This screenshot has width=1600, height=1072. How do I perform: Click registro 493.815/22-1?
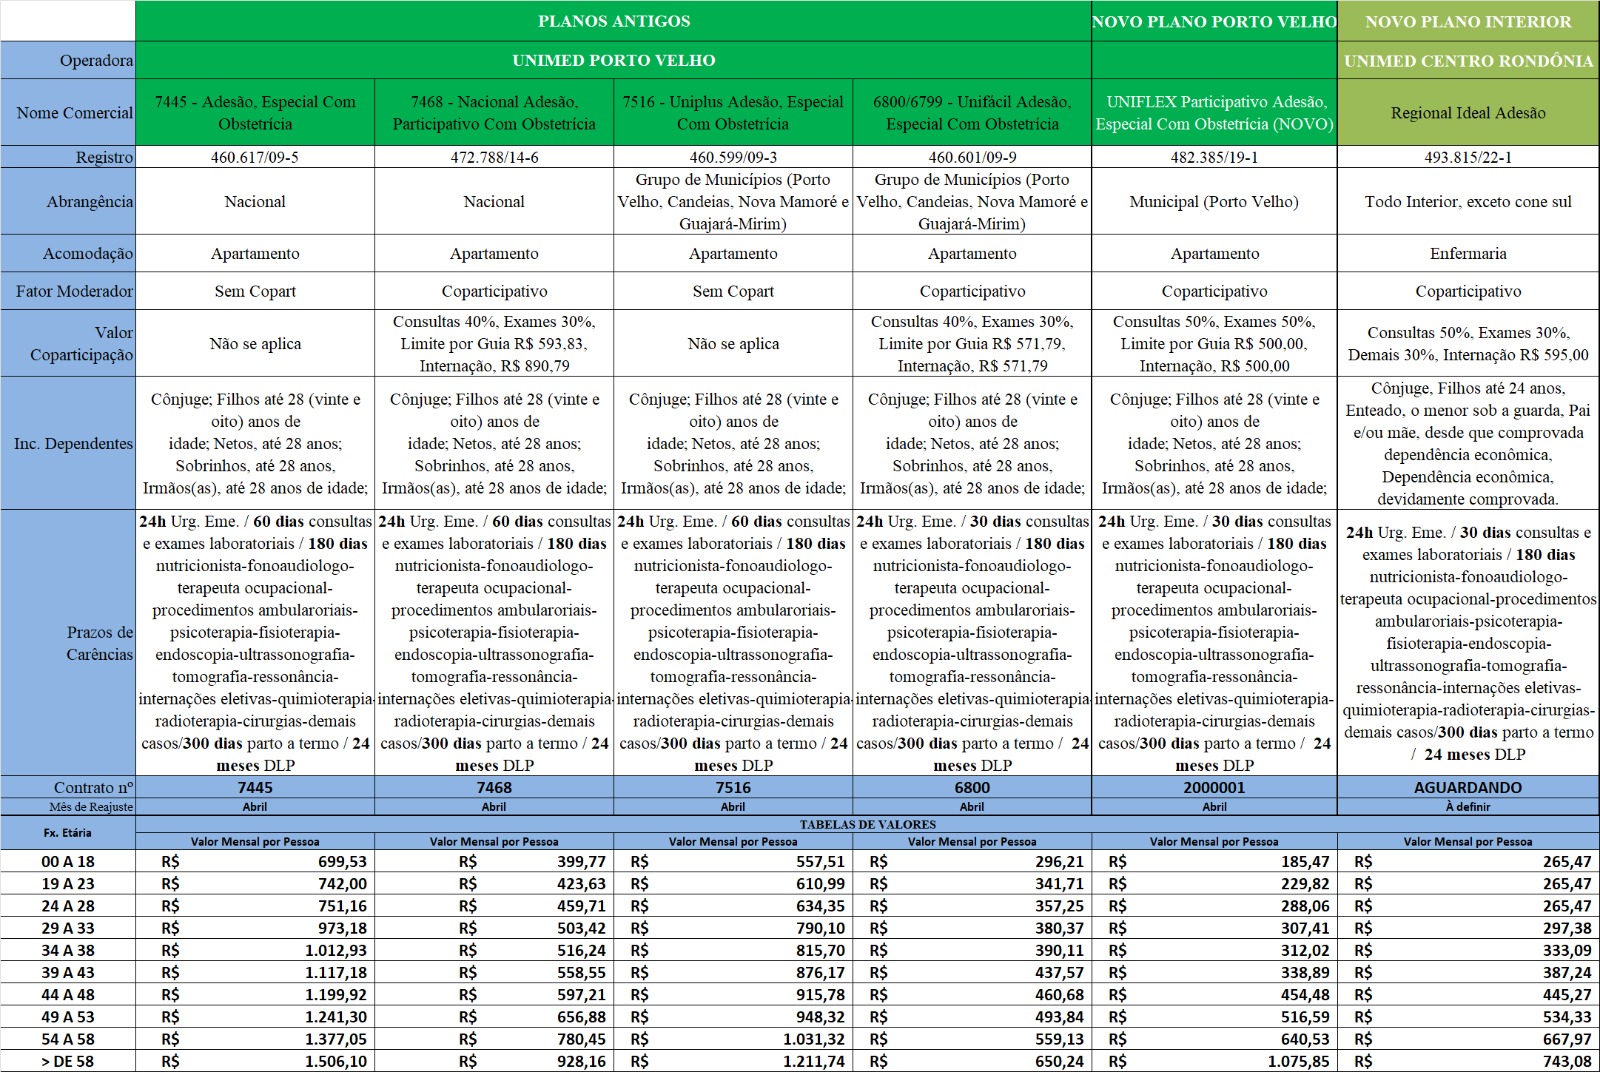point(1468,157)
